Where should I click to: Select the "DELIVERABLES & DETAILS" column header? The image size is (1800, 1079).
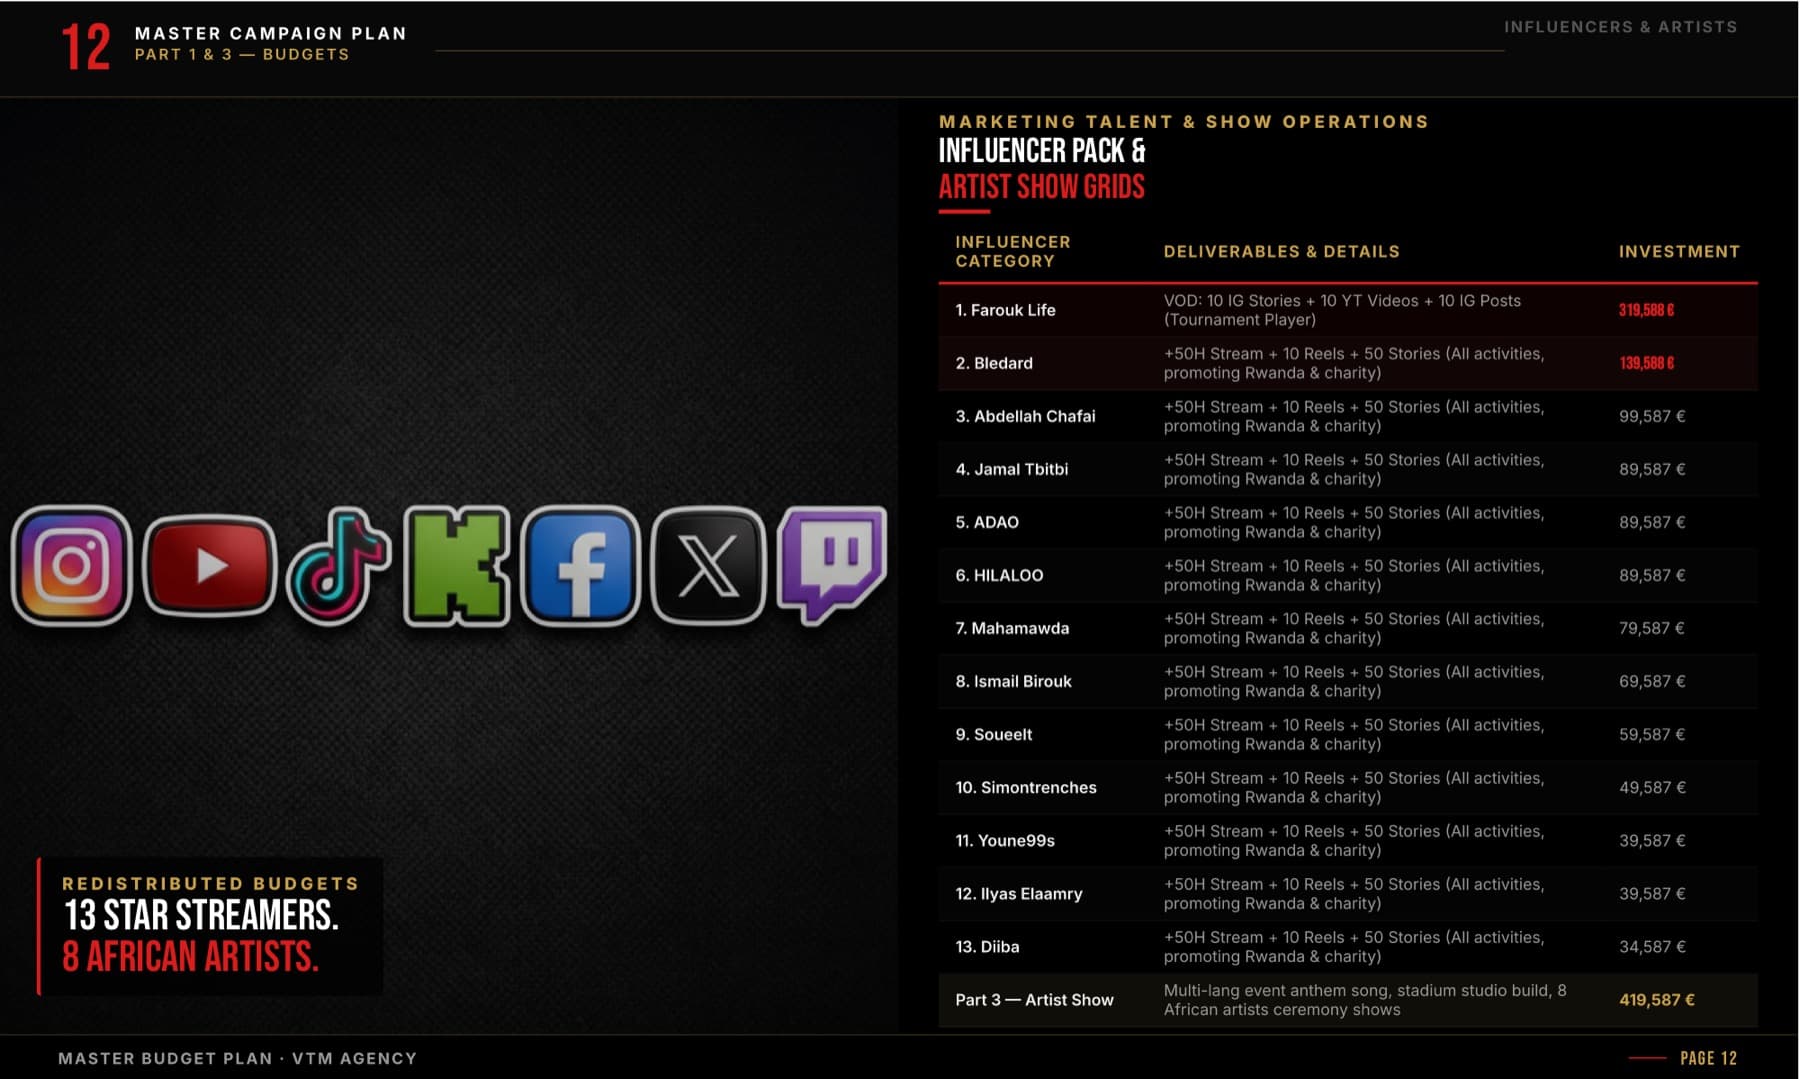pyautogui.click(x=1282, y=251)
